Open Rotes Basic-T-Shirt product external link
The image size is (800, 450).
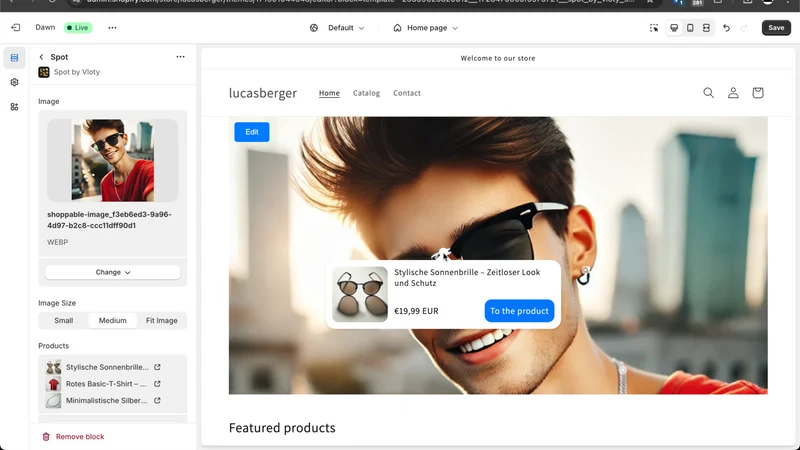pos(158,384)
